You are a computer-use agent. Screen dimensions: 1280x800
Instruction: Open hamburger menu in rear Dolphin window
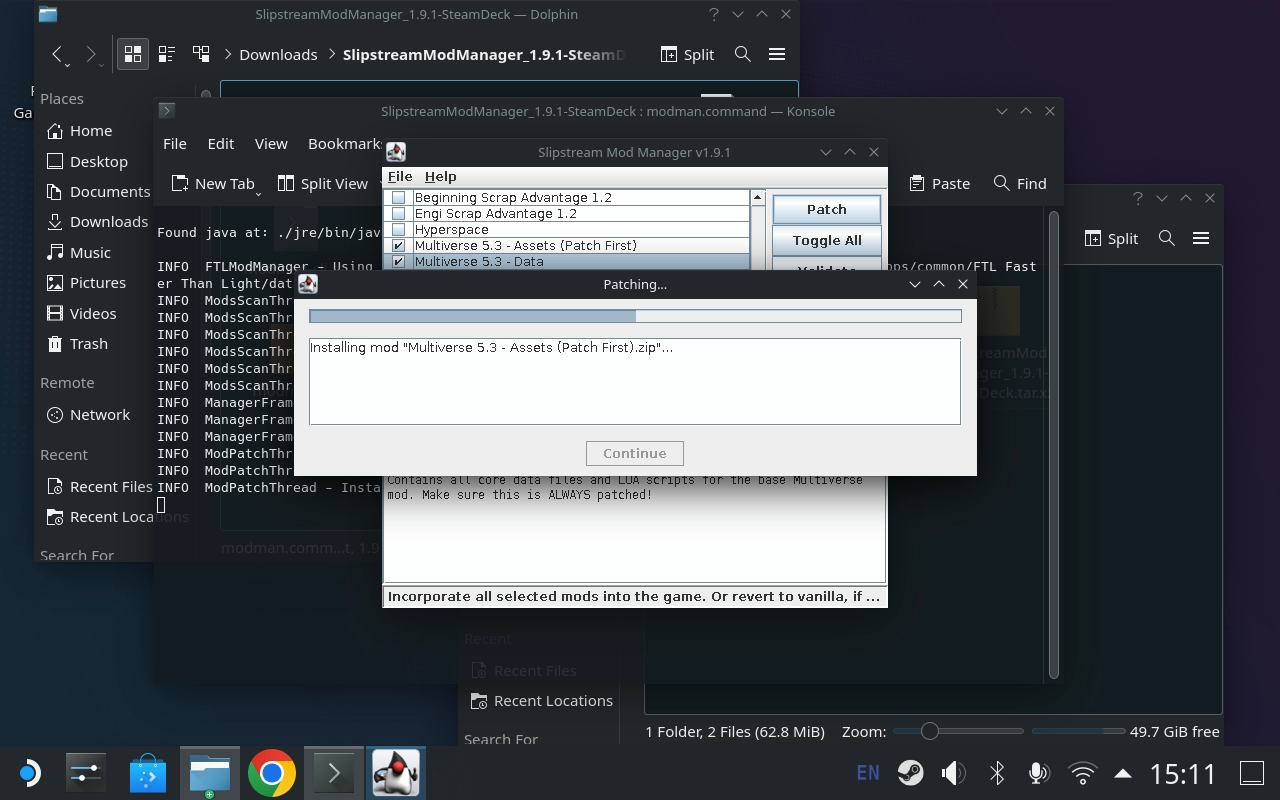(1201, 238)
